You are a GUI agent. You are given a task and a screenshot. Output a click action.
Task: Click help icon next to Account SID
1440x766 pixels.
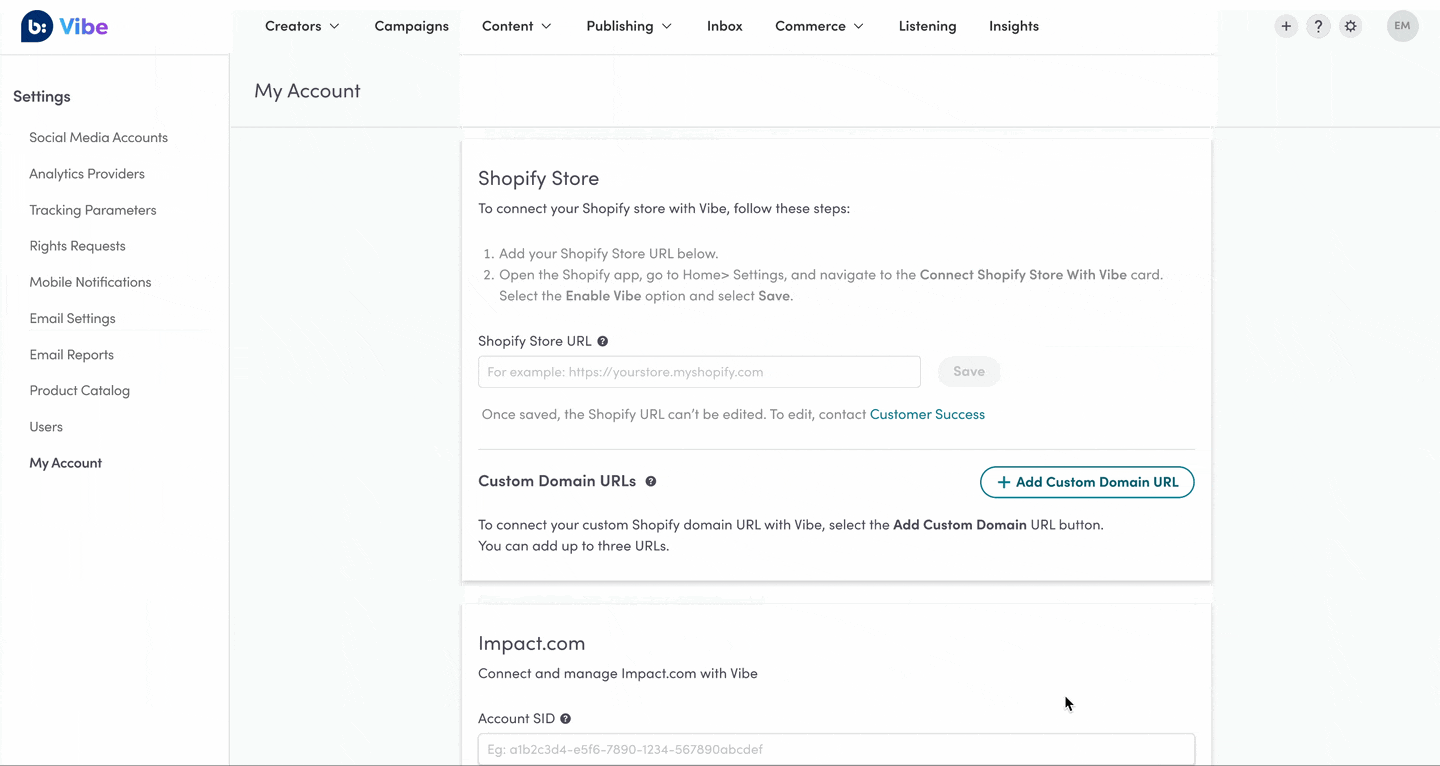click(566, 719)
